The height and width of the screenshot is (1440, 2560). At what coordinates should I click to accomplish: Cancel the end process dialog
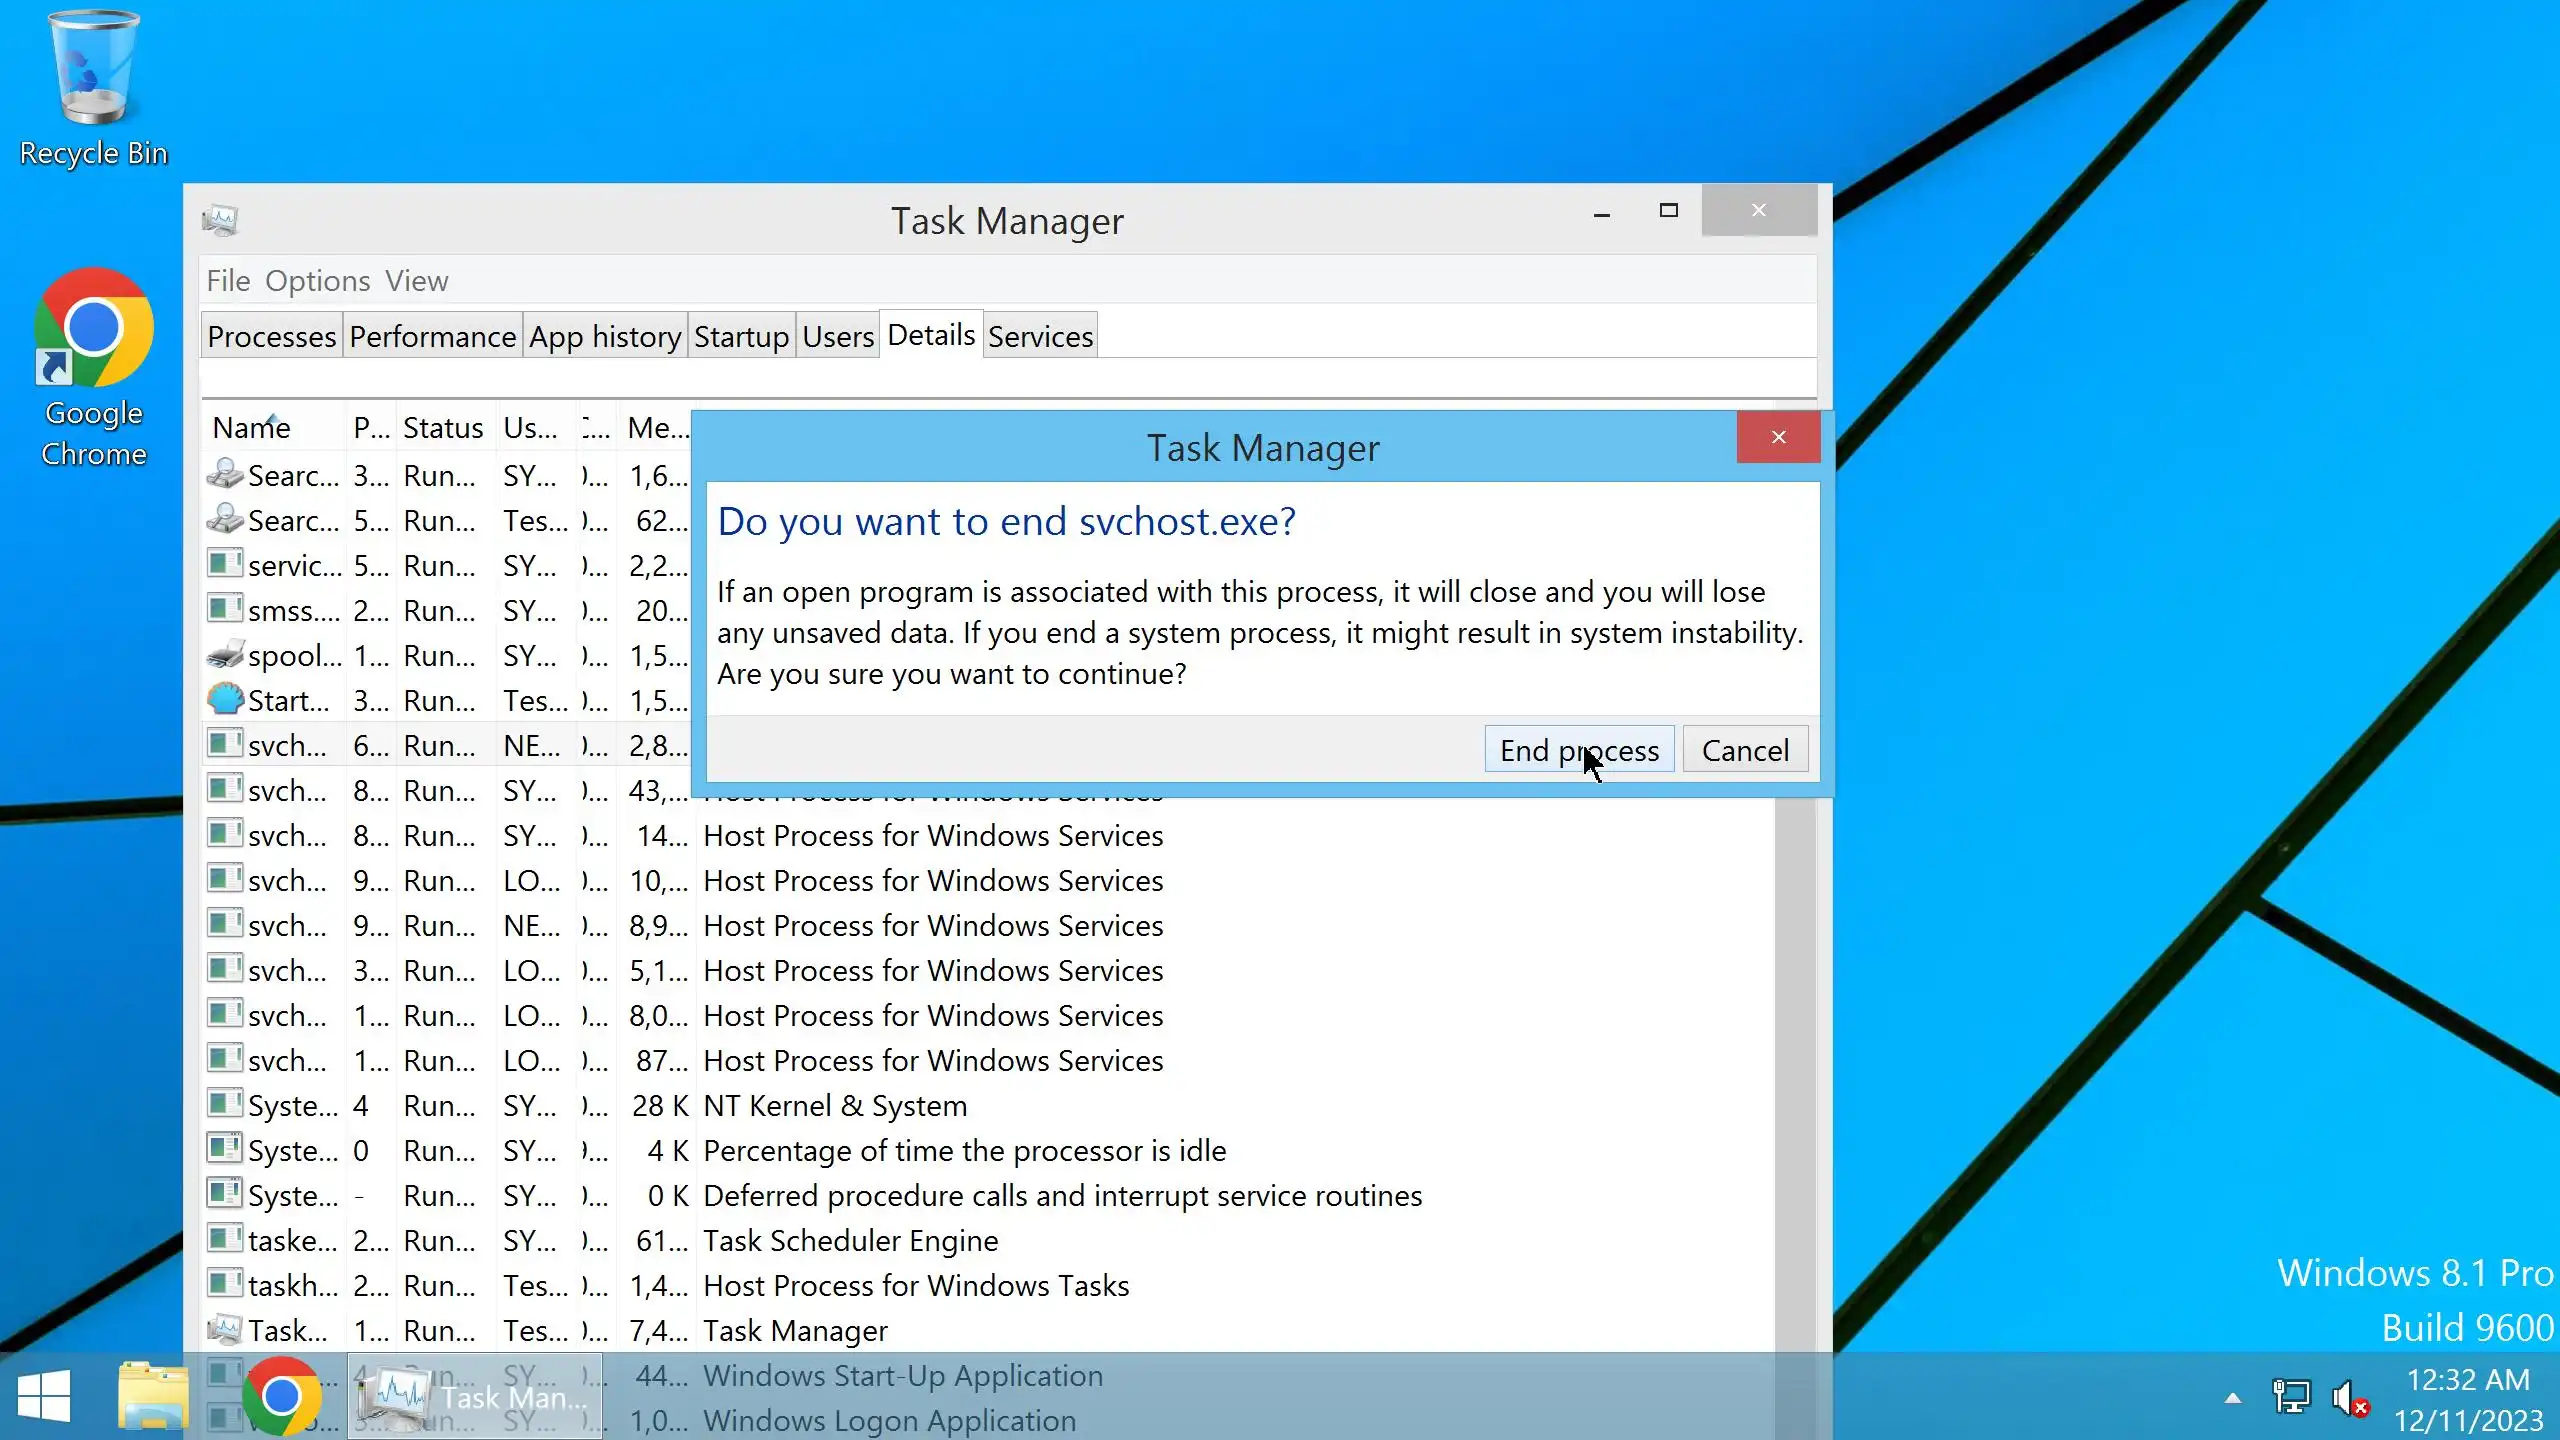click(1744, 750)
